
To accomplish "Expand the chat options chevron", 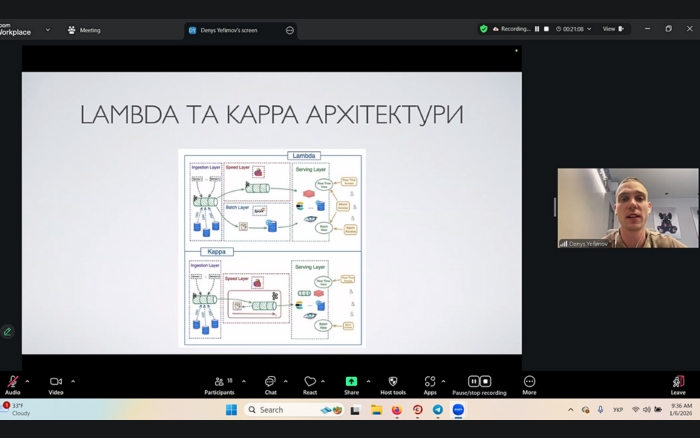I will click(x=285, y=381).
